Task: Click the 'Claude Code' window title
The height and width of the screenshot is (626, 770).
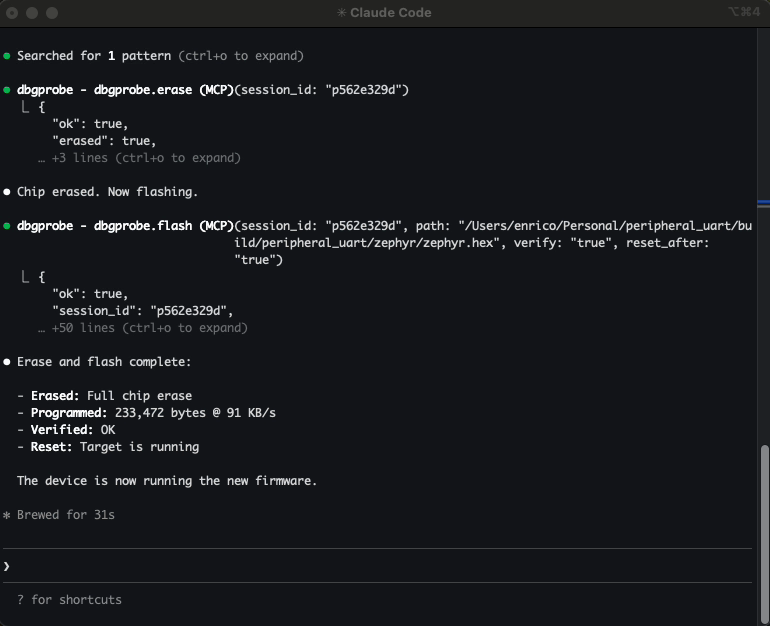Action: tap(390, 13)
